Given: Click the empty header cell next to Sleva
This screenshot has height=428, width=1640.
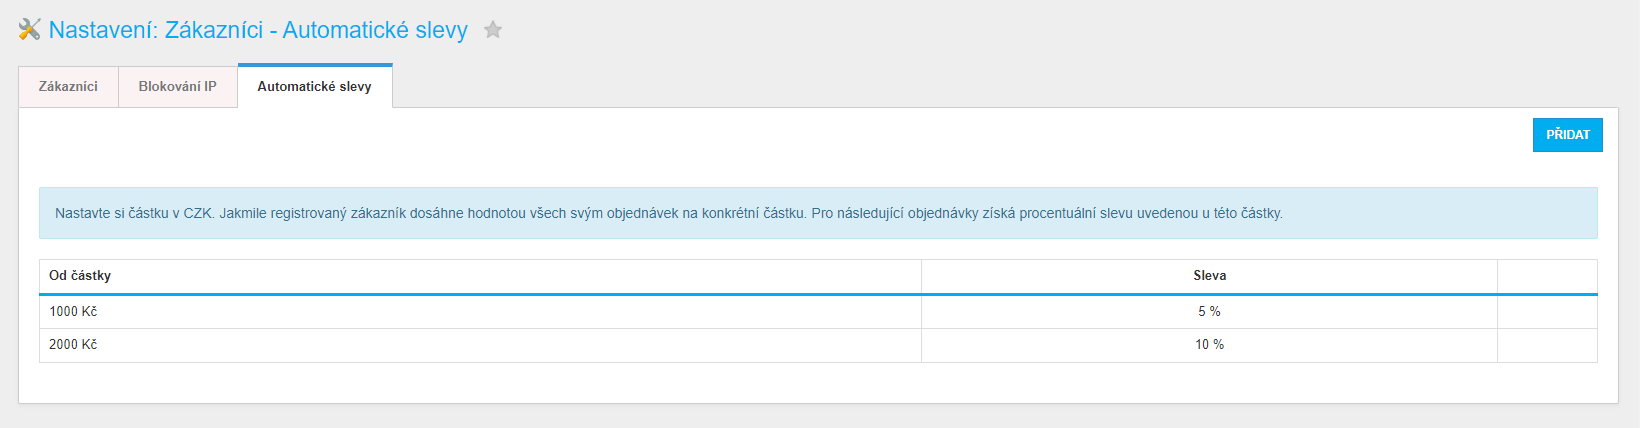Looking at the screenshot, I should click(x=1547, y=276).
